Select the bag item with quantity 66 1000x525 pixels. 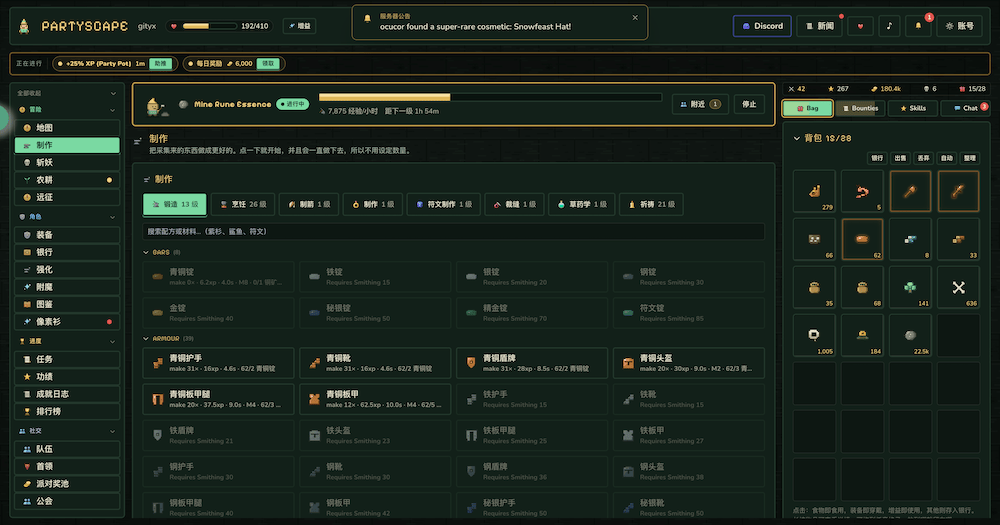click(x=814, y=239)
